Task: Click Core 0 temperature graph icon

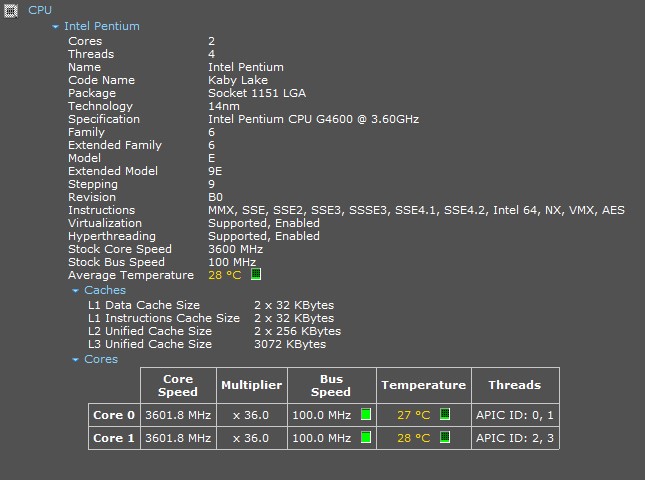Action: [445, 414]
